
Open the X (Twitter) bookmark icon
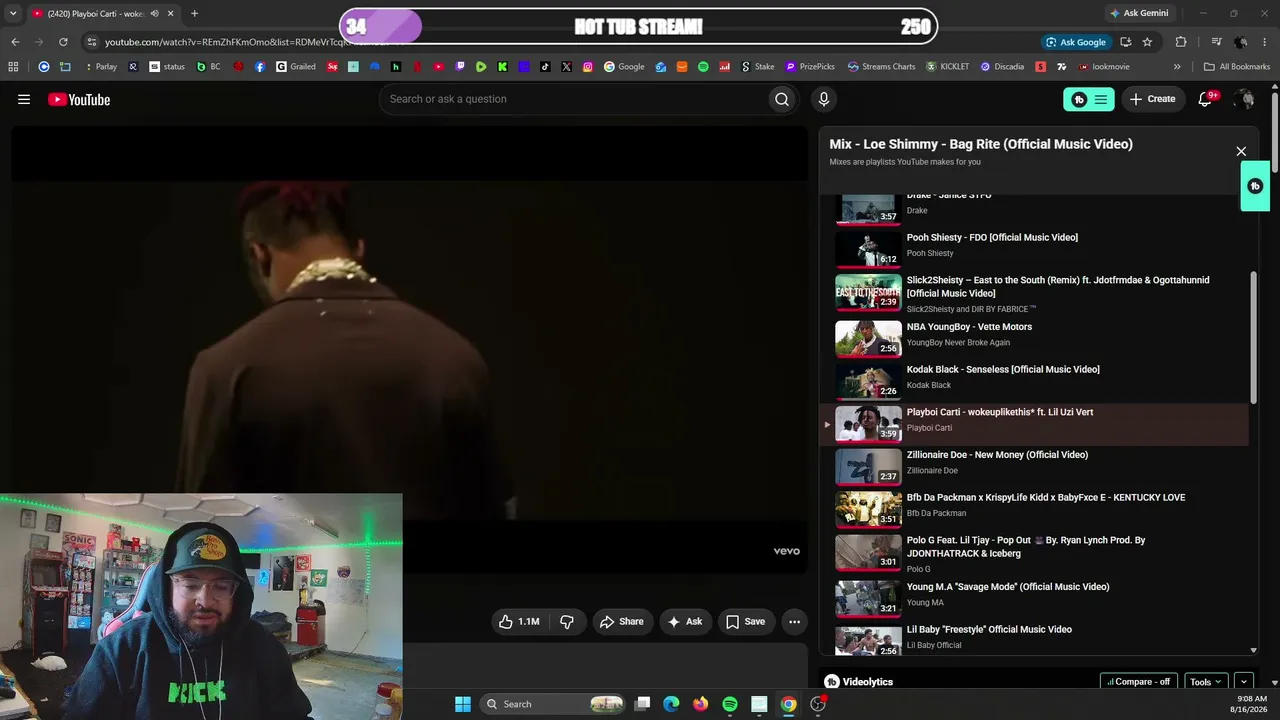pos(567,67)
